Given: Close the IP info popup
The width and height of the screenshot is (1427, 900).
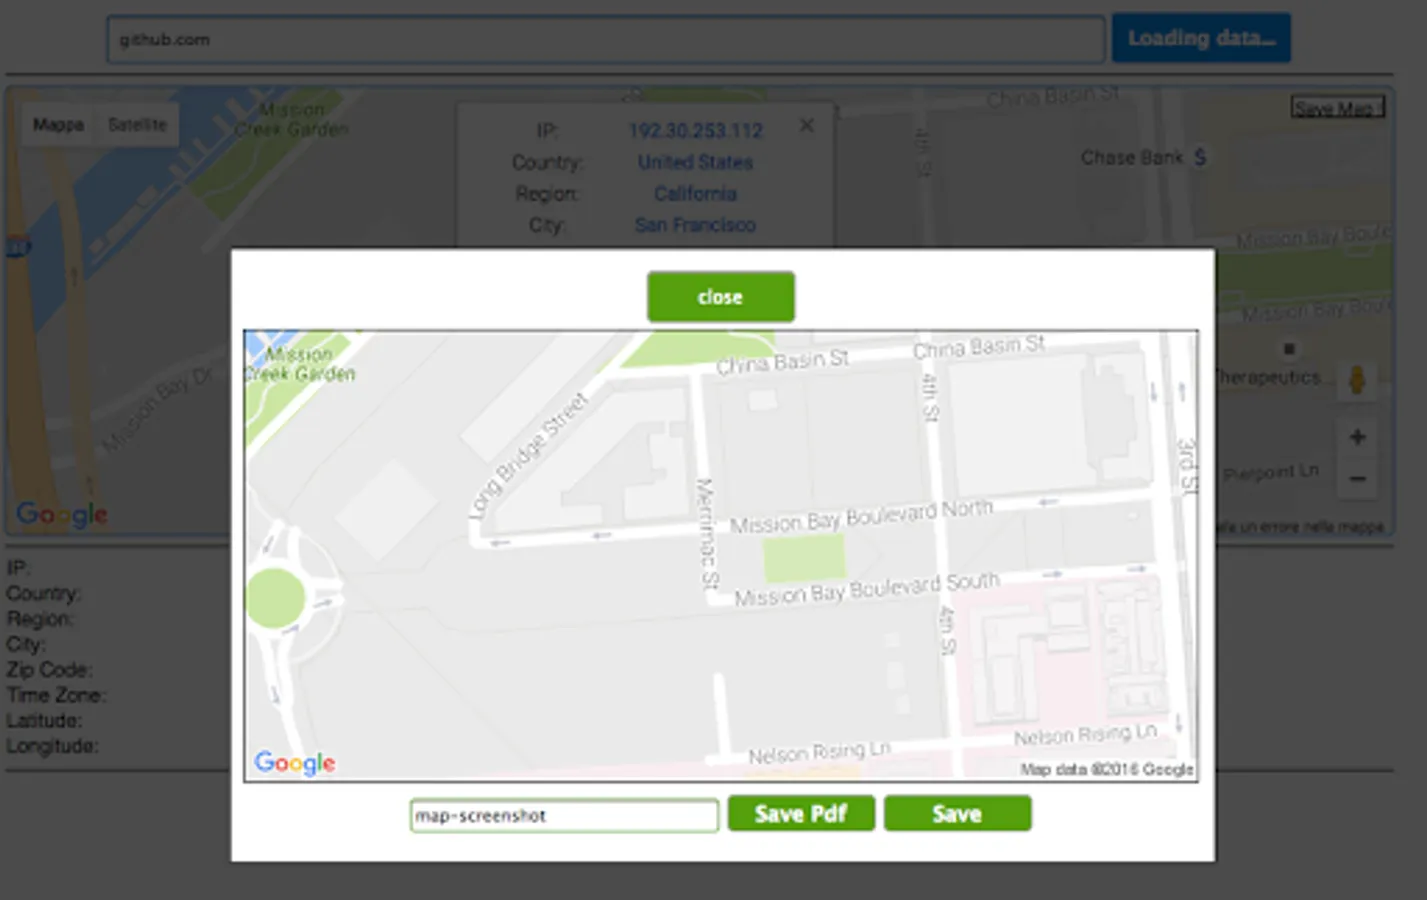Looking at the screenshot, I should coord(807,125).
